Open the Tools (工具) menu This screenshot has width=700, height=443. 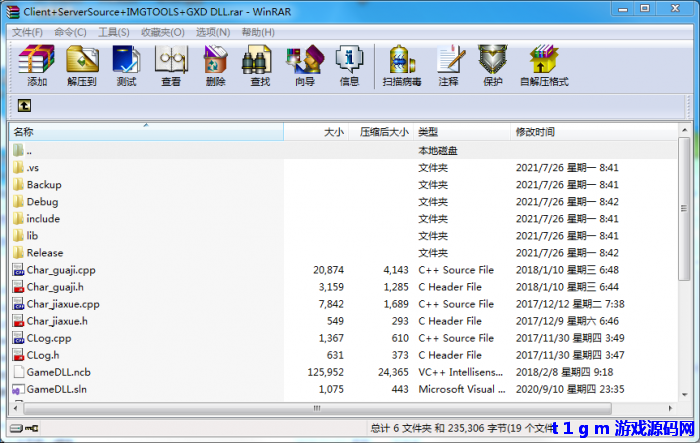point(114,33)
